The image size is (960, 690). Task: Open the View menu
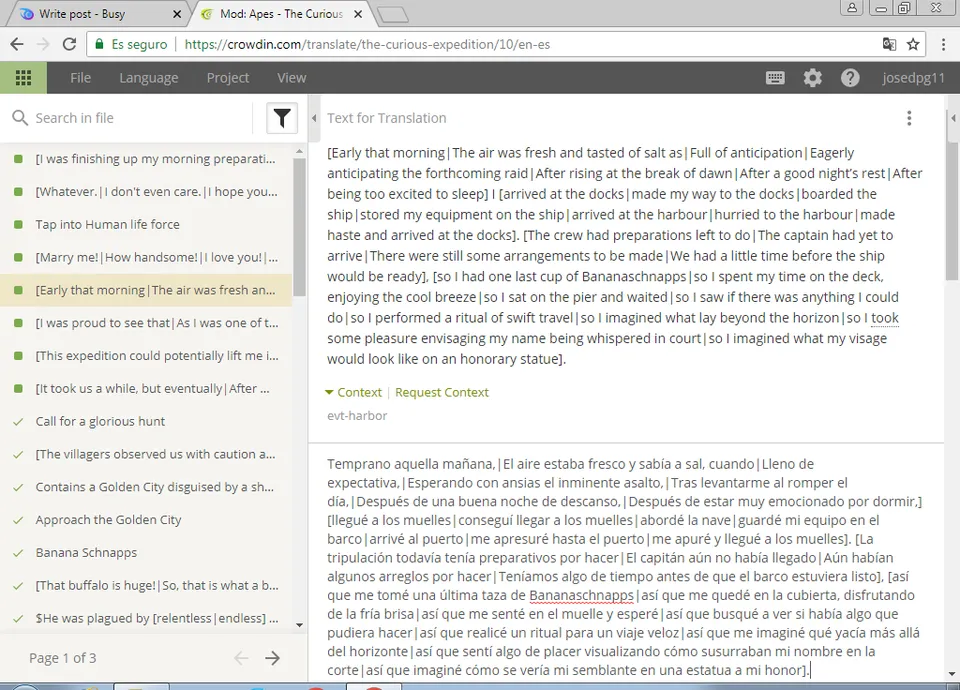pos(291,78)
